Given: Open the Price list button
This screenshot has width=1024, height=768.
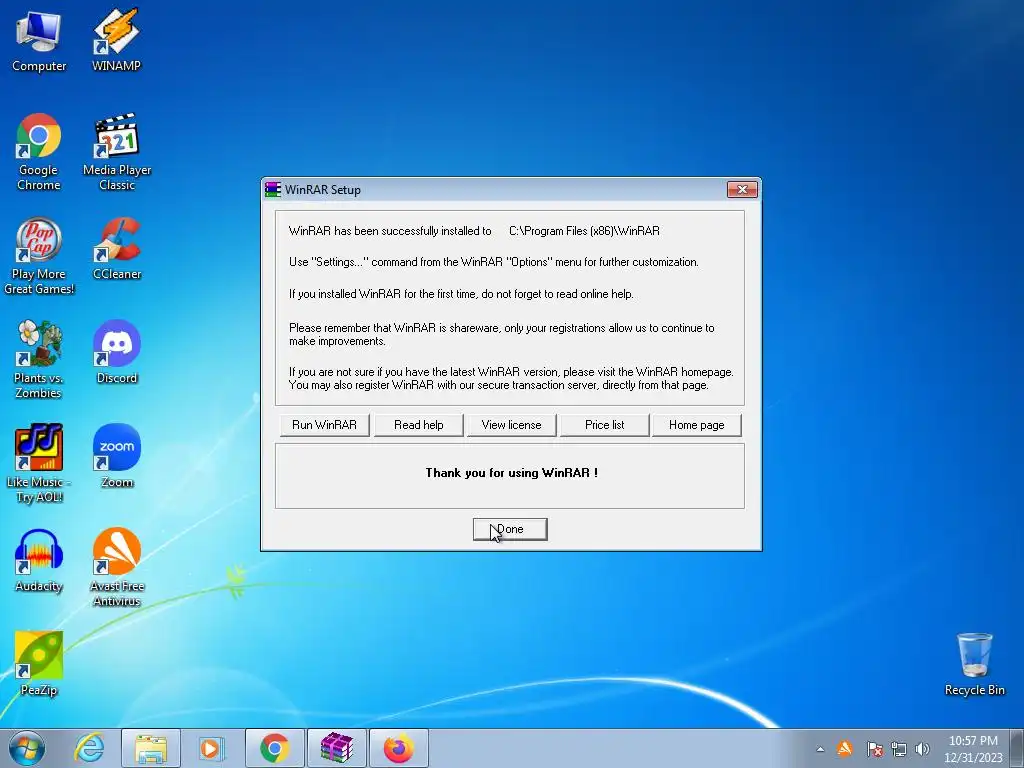Looking at the screenshot, I should [x=604, y=425].
